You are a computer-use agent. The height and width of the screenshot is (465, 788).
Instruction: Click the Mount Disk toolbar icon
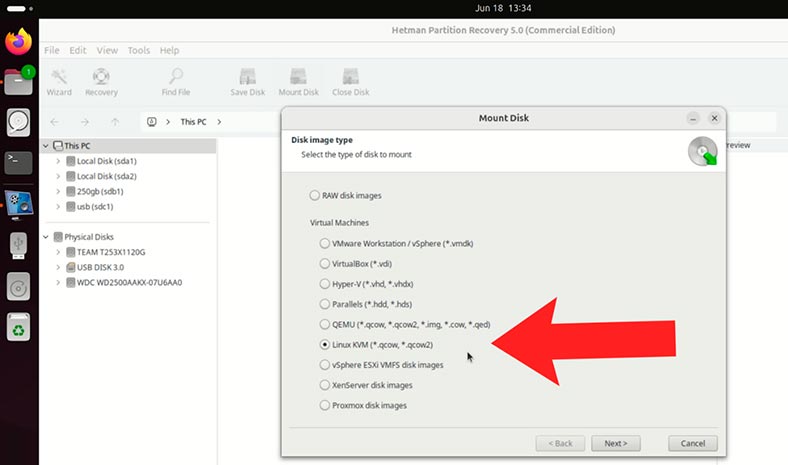click(x=298, y=76)
